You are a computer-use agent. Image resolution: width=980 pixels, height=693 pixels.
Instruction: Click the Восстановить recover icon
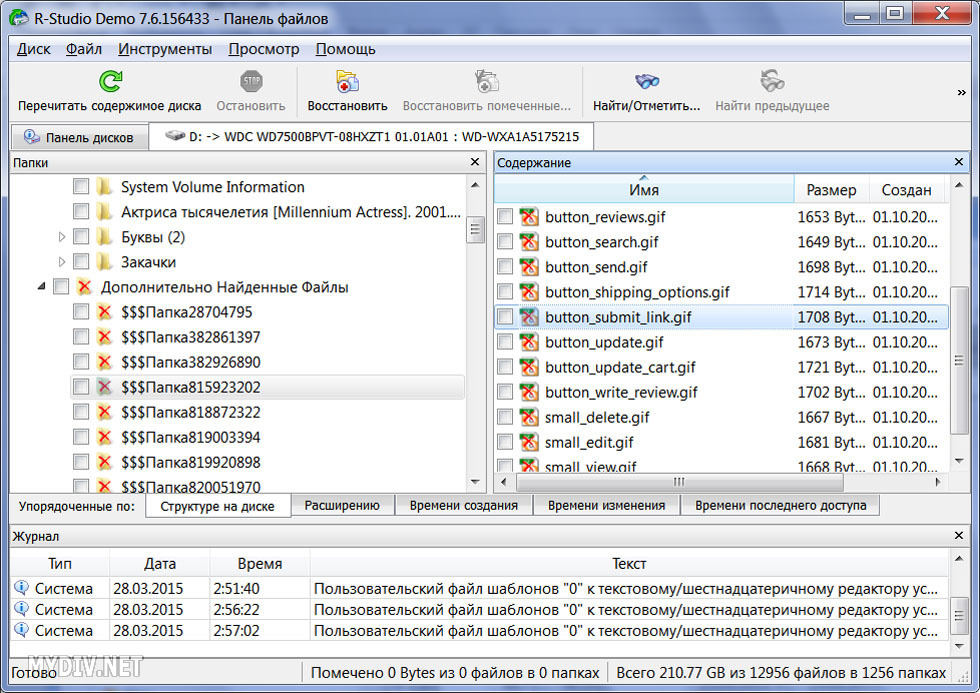tap(347, 82)
